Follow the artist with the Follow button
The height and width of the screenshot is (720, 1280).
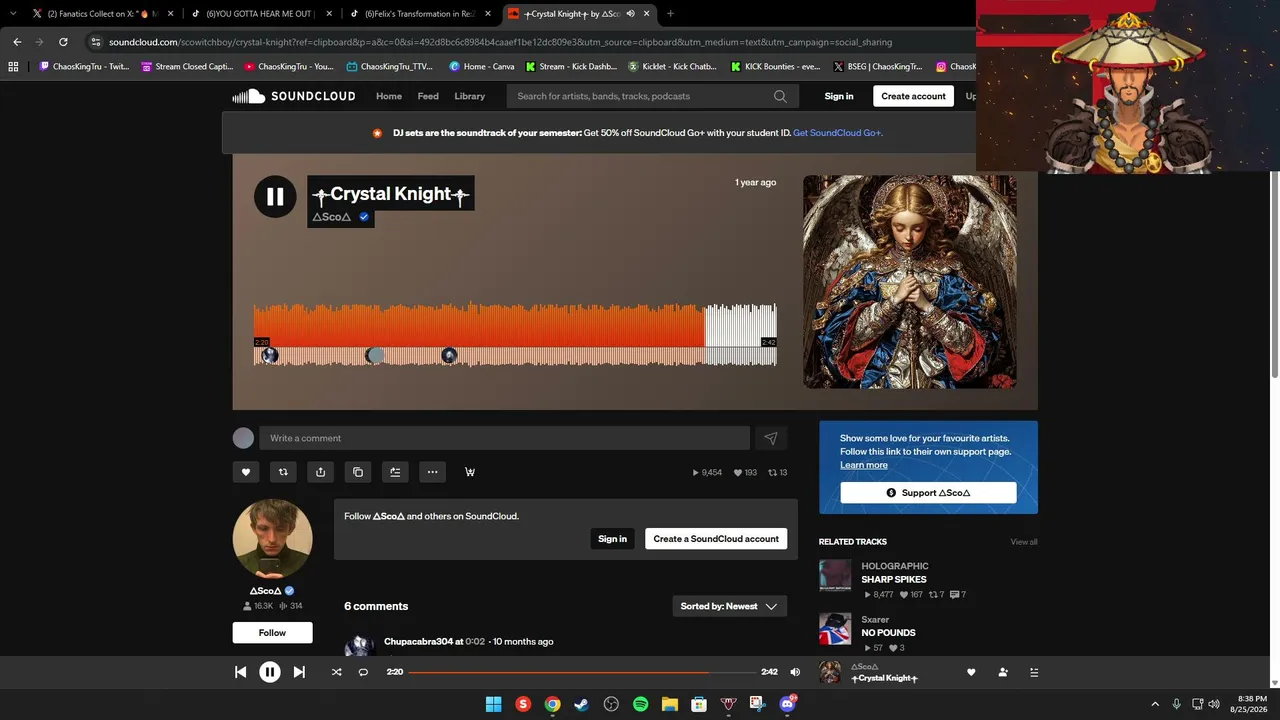272,633
